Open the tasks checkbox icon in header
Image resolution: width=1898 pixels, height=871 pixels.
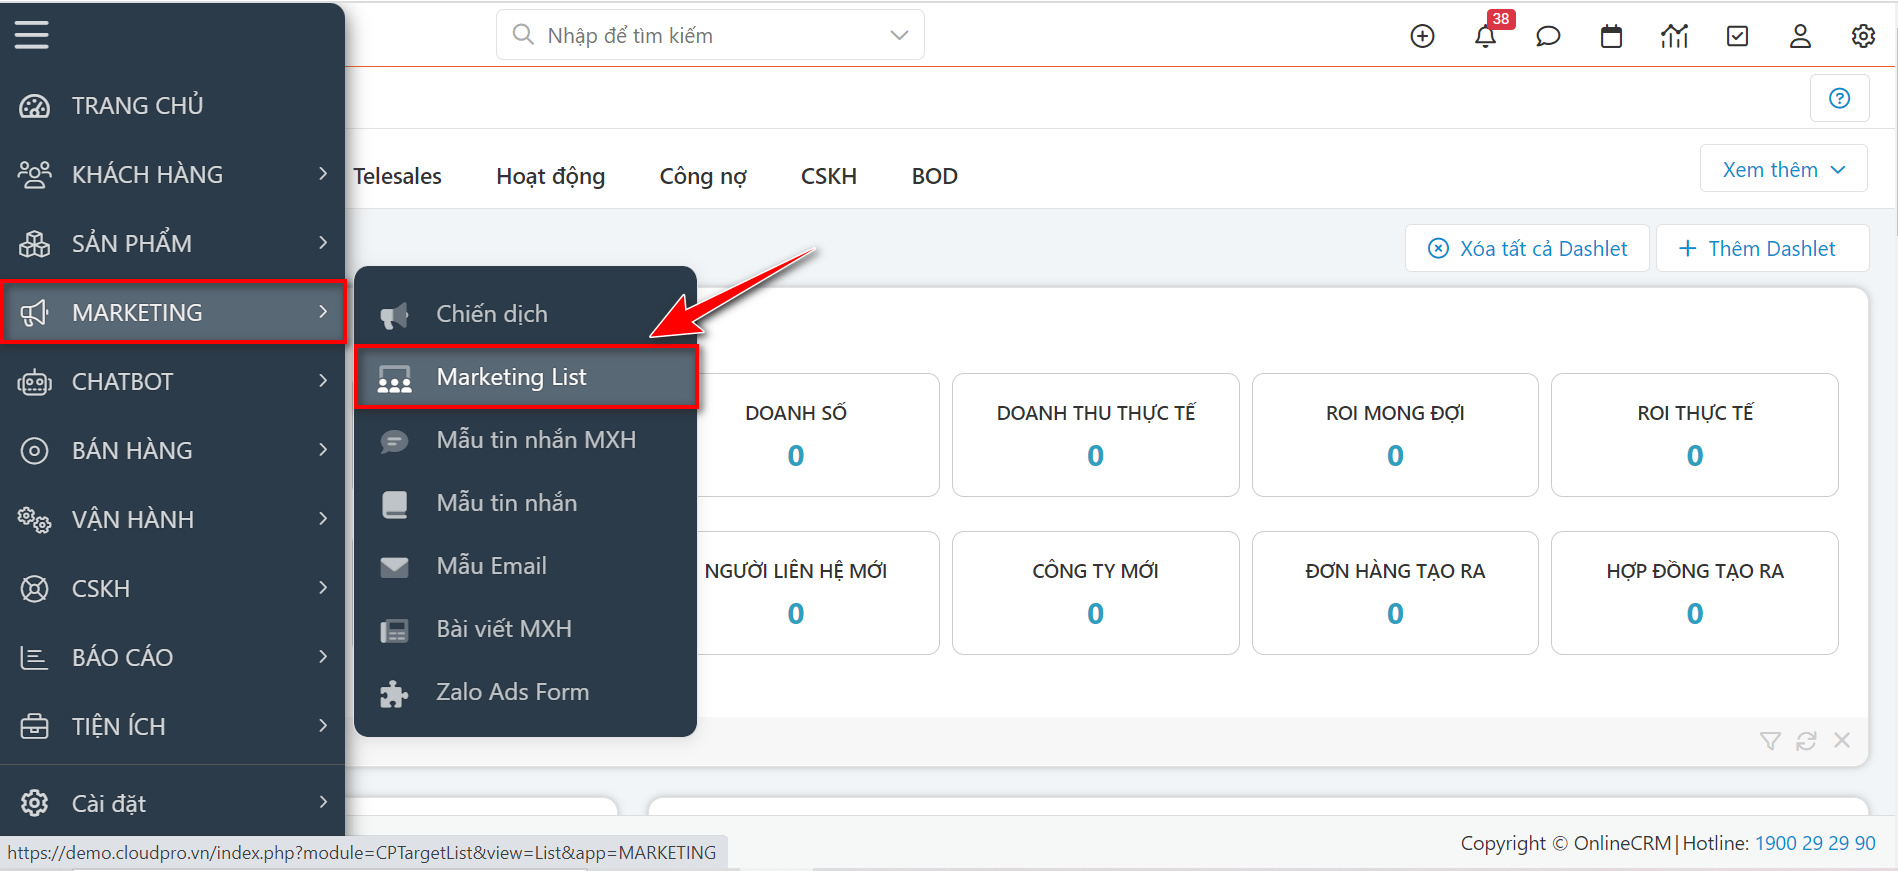(x=1738, y=36)
